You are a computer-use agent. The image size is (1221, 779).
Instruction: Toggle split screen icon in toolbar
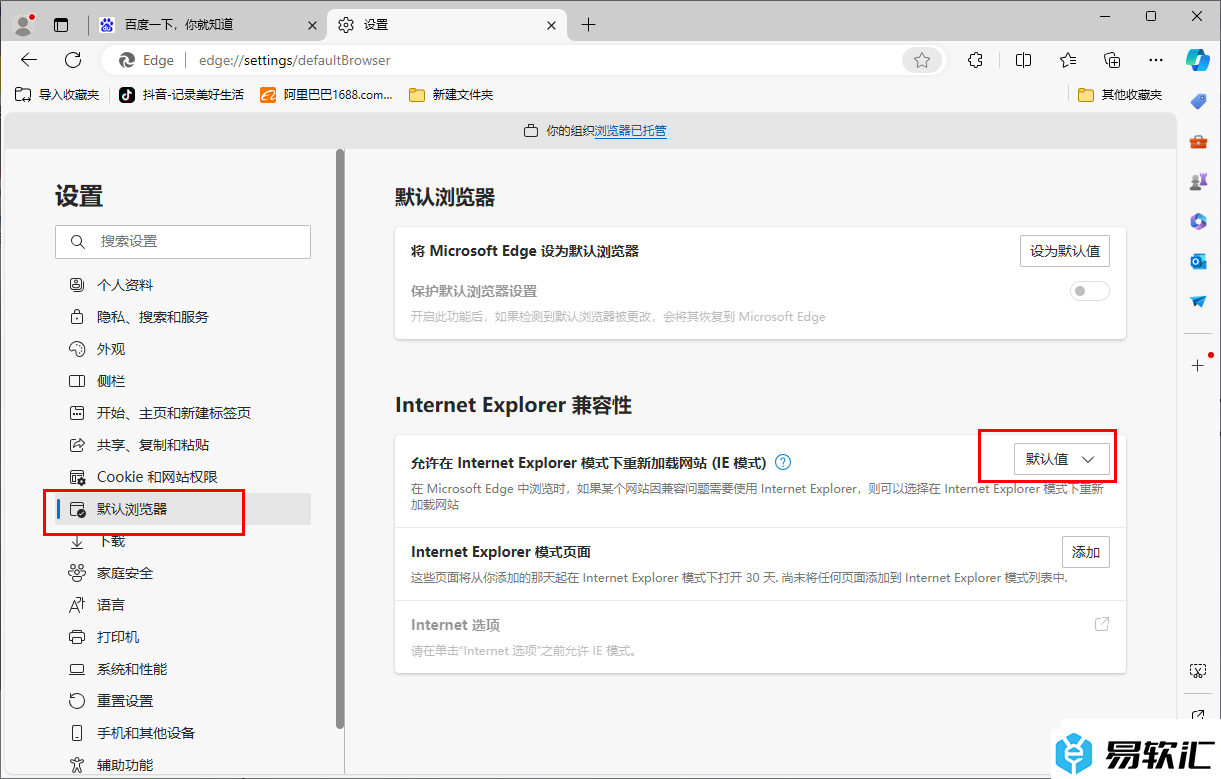click(x=1023, y=60)
